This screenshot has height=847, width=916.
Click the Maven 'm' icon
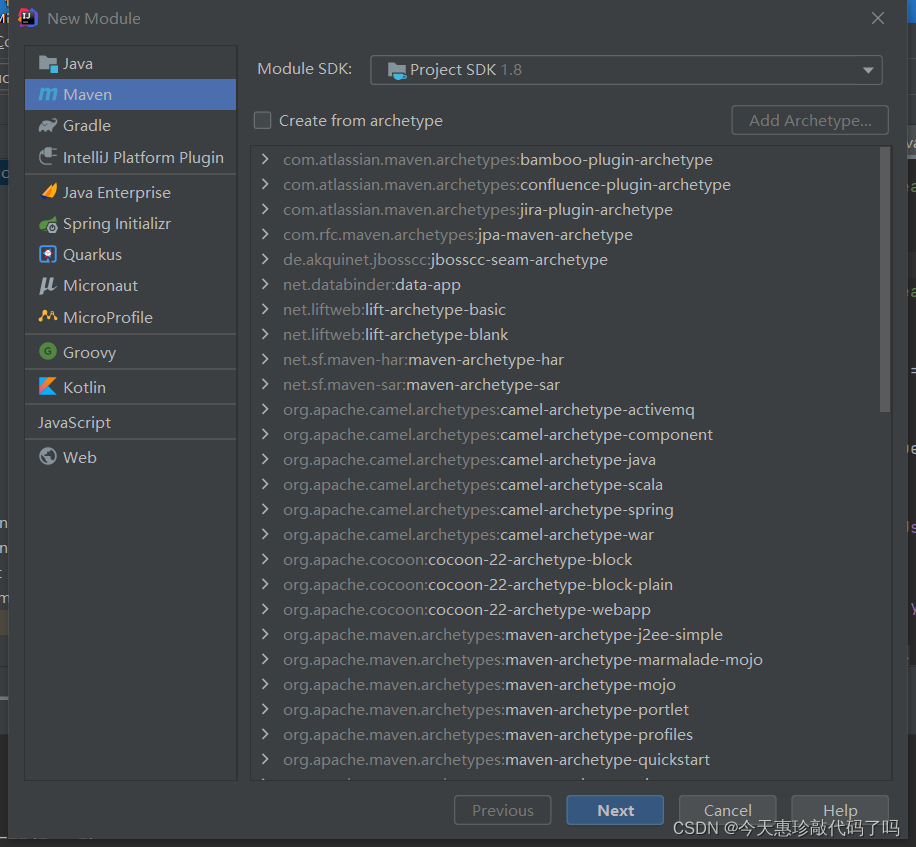pos(48,94)
